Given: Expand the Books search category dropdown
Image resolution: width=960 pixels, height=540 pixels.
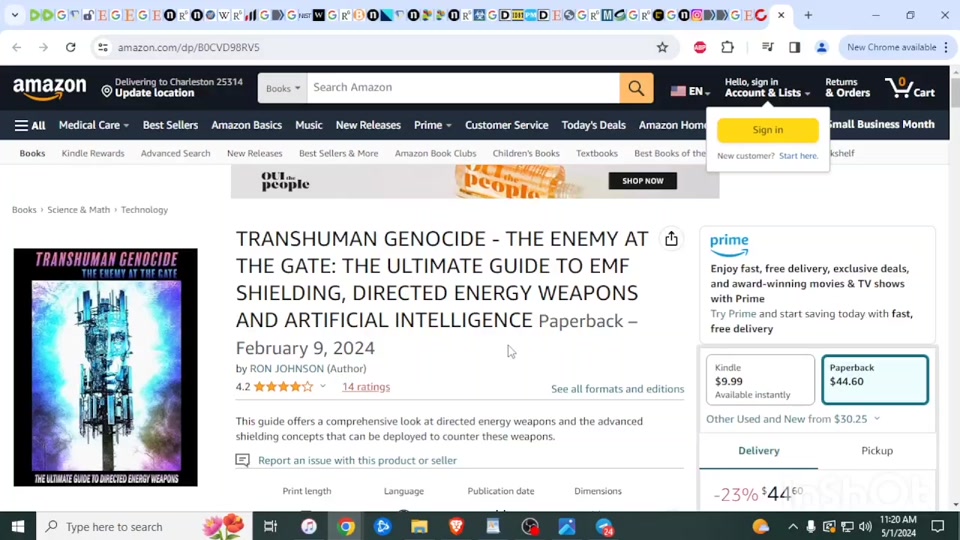Looking at the screenshot, I should tap(283, 88).
